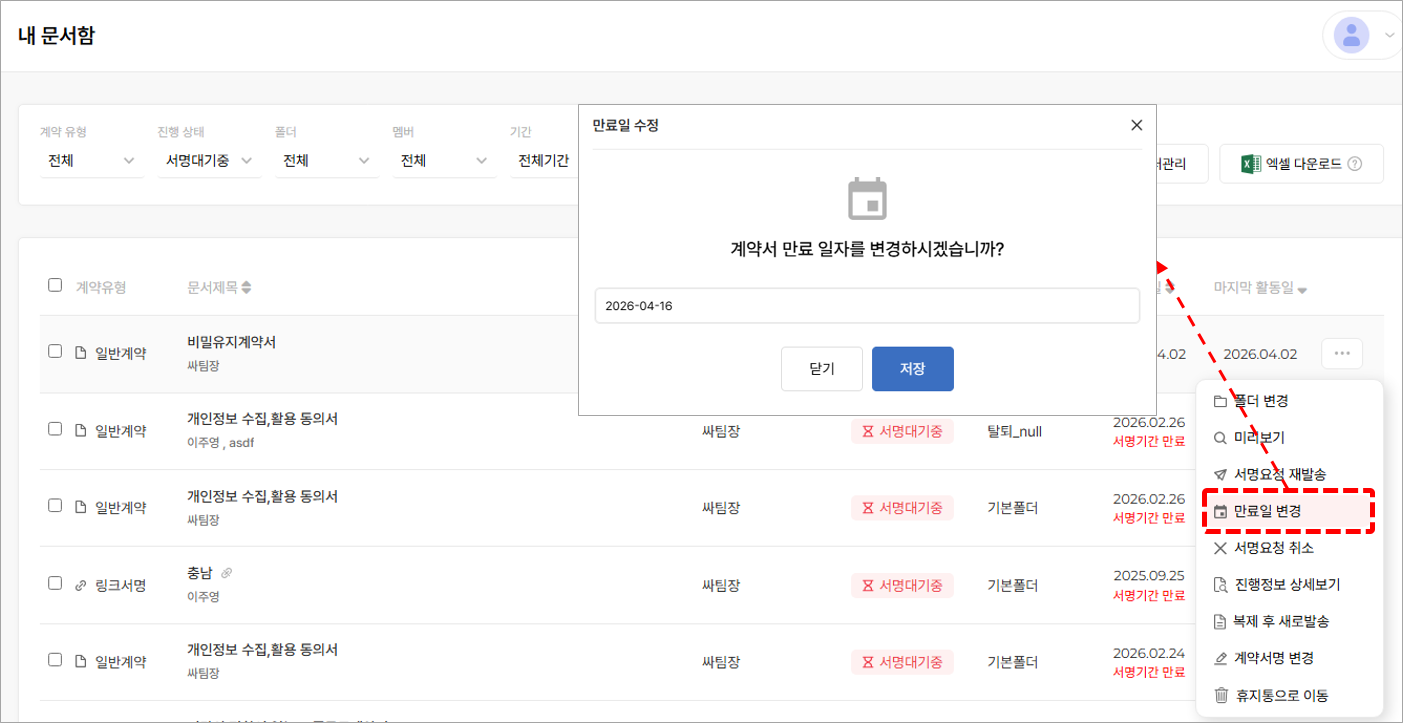This screenshot has height=723, width=1403.
Task: Click the calendar icon in the dialog
Action: 867,199
